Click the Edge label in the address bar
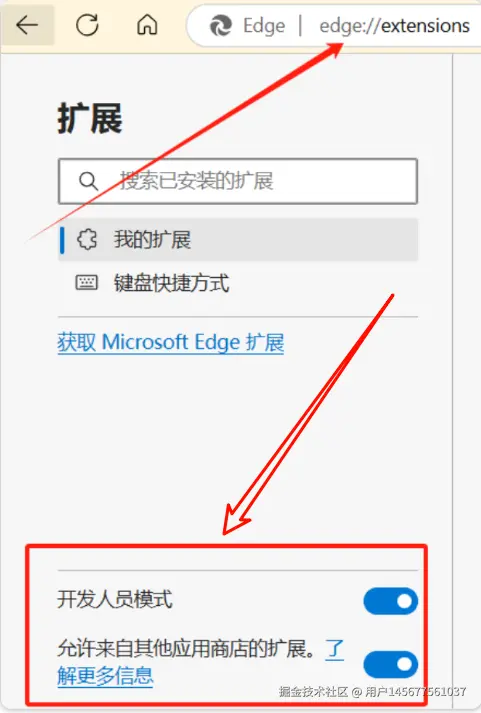The width and height of the screenshot is (481, 713). tap(264, 26)
